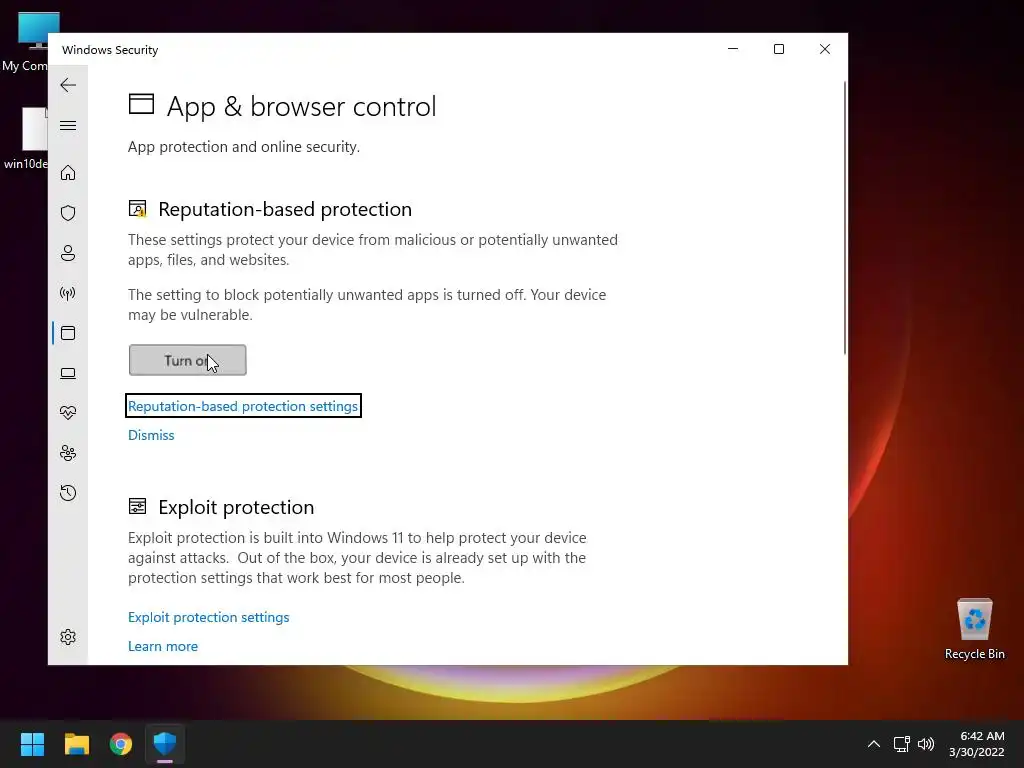This screenshot has height=768, width=1024.
Task: Click the window's vertical scrollbar
Action: coord(845,217)
